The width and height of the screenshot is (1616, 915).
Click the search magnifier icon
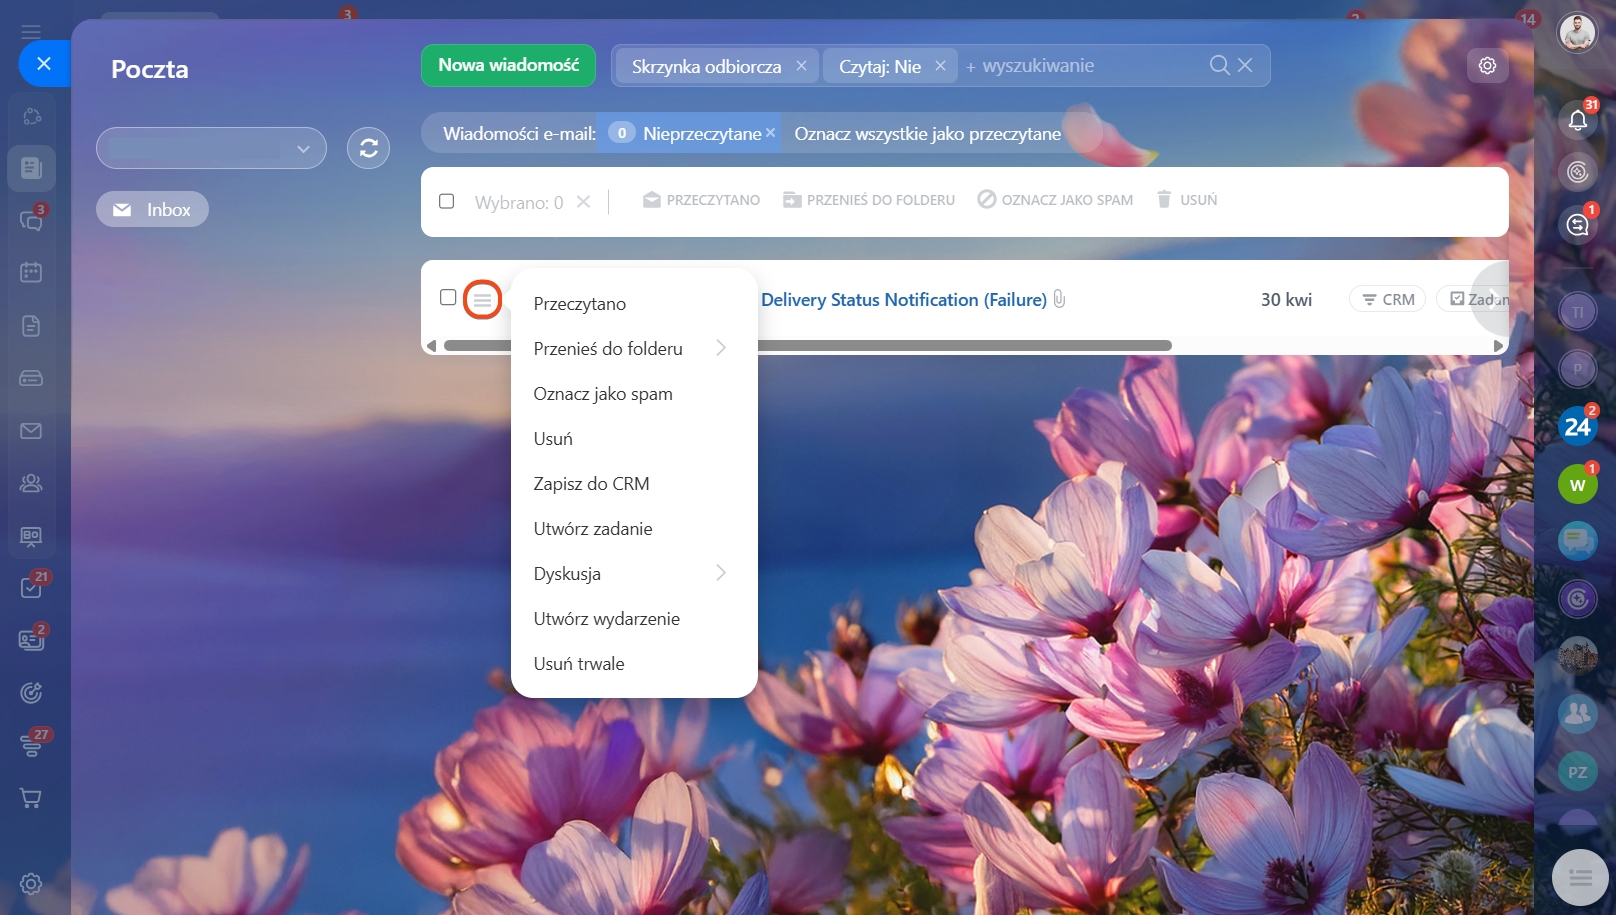(1219, 65)
